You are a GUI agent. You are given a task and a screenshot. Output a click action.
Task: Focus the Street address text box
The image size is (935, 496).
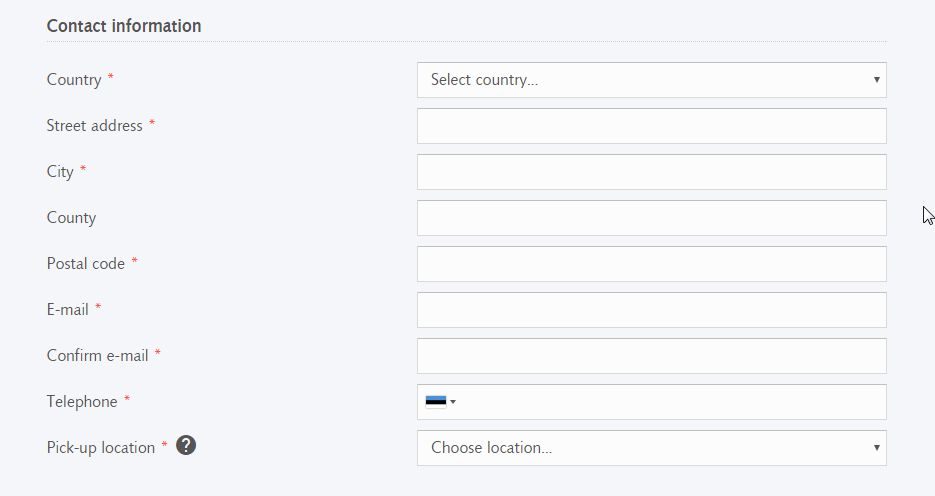click(652, 126)
